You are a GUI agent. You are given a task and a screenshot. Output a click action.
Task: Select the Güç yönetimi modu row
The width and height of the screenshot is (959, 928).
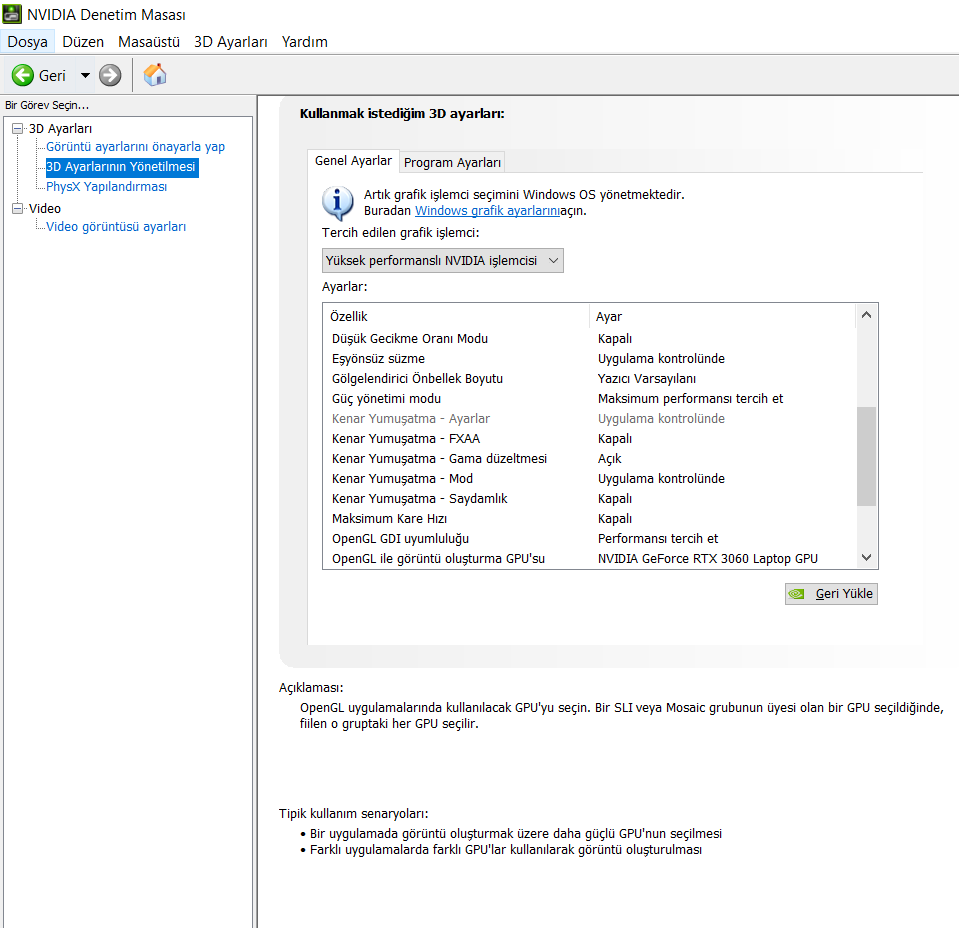pyautogui.click(x=588, y=399)
